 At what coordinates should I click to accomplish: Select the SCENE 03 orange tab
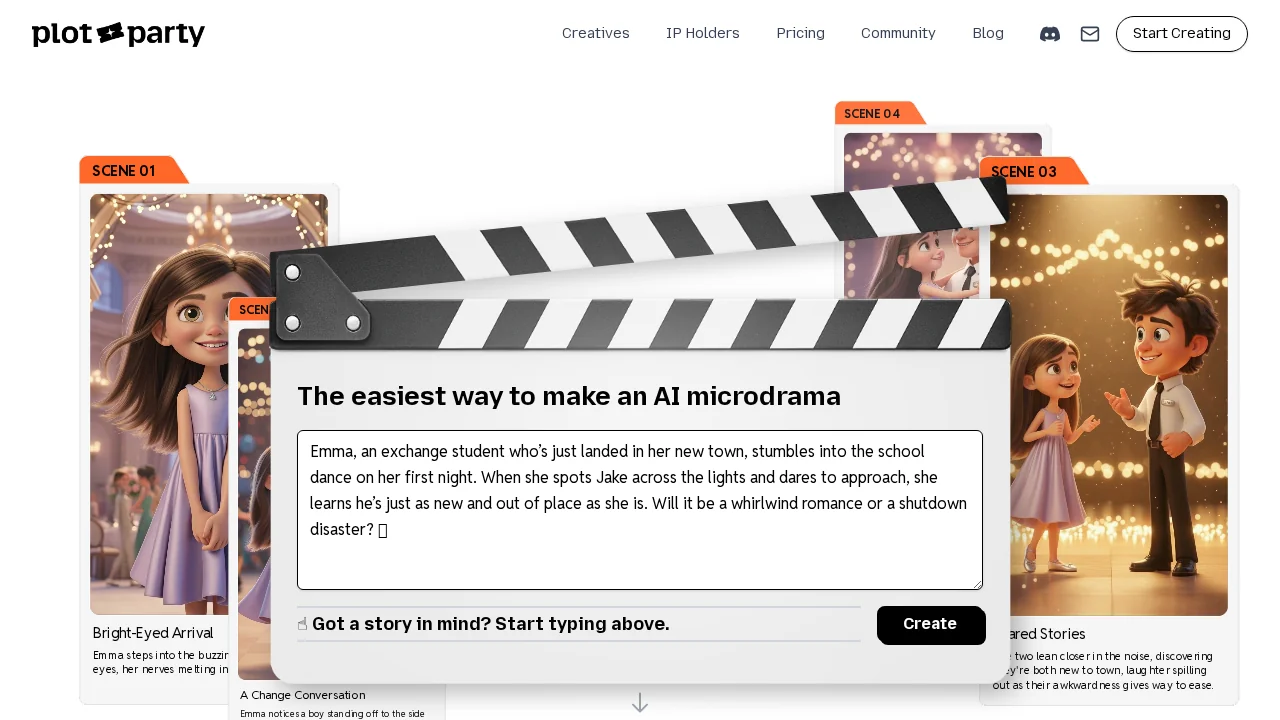pyautogui.click(x=1033, y=171)
